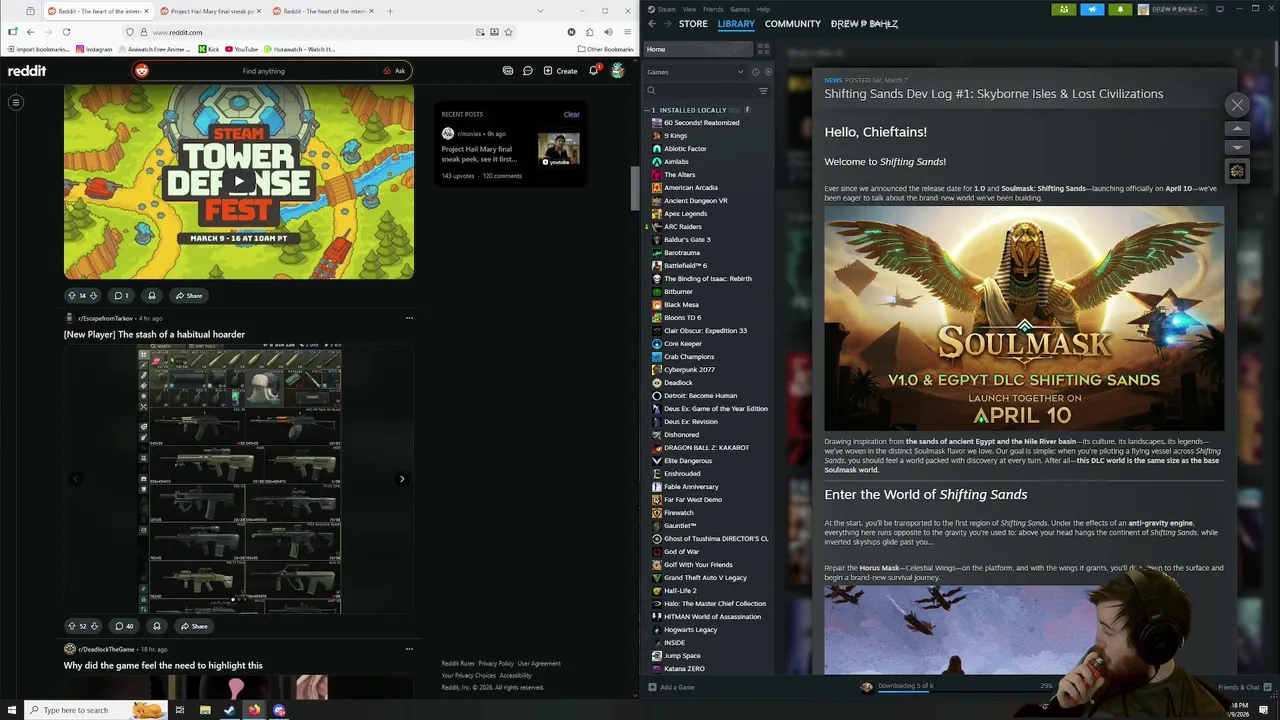Show next image in hoarder stash gallery
The image size is (1280, 720).
tap(402, 479)
